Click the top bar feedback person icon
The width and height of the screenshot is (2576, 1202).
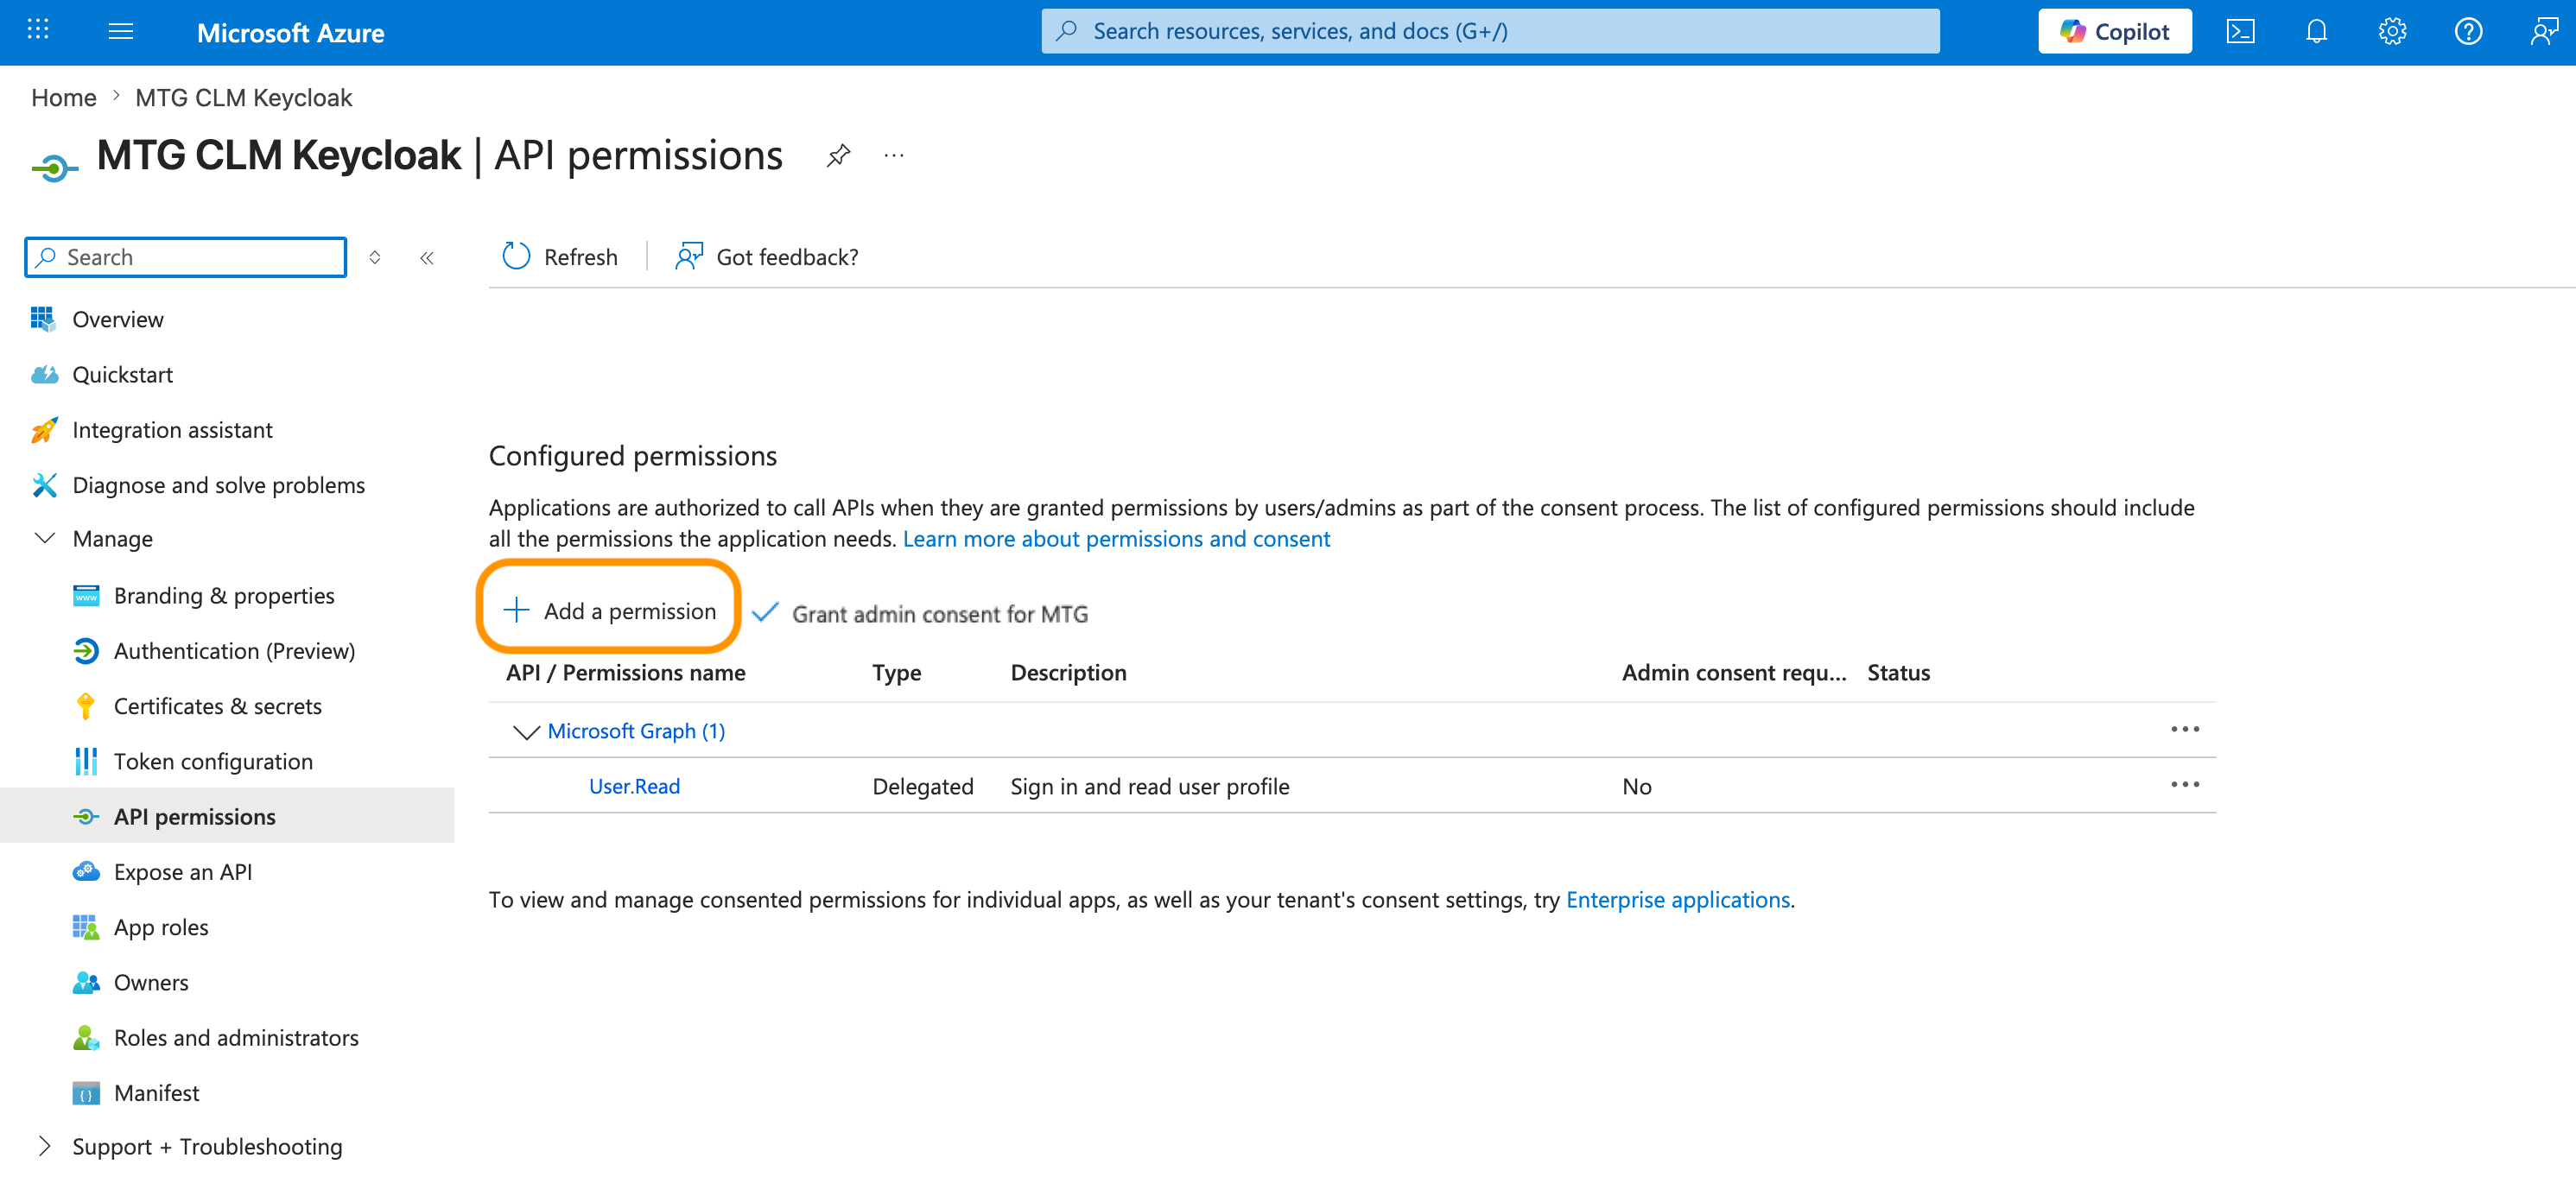tap(2545, 31)
